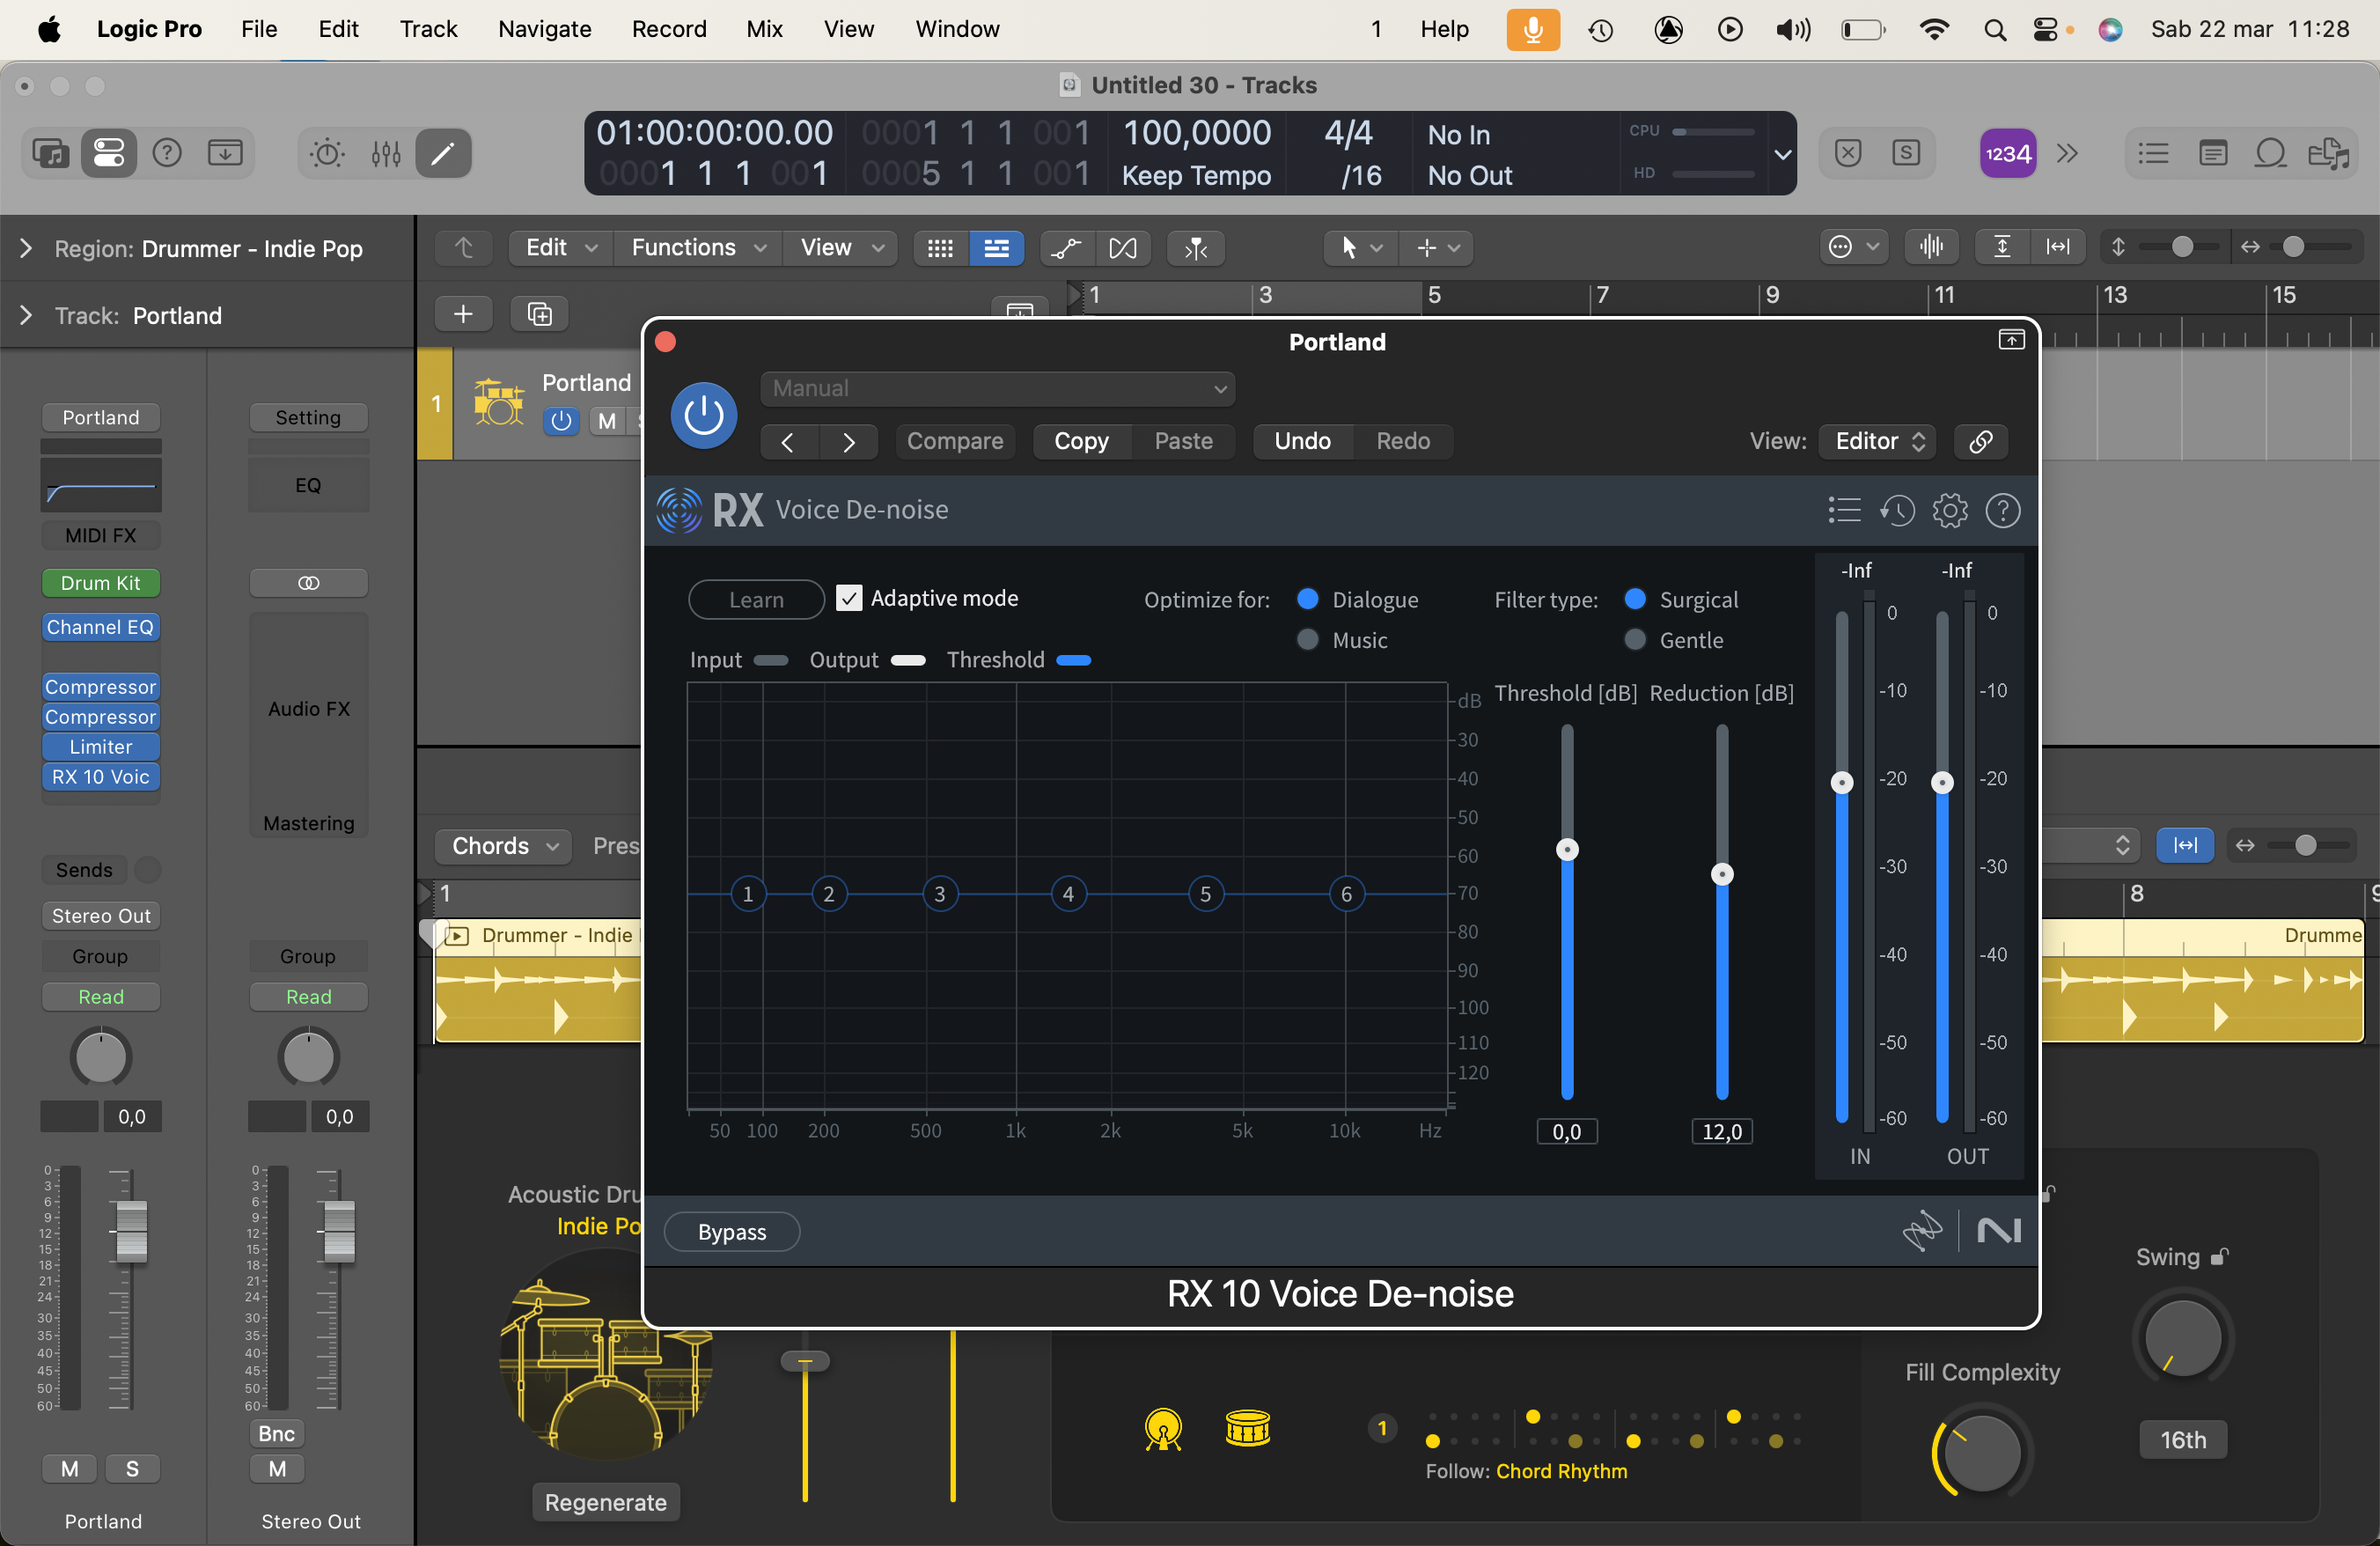Open the Library button in control bar

pos(51,153)
